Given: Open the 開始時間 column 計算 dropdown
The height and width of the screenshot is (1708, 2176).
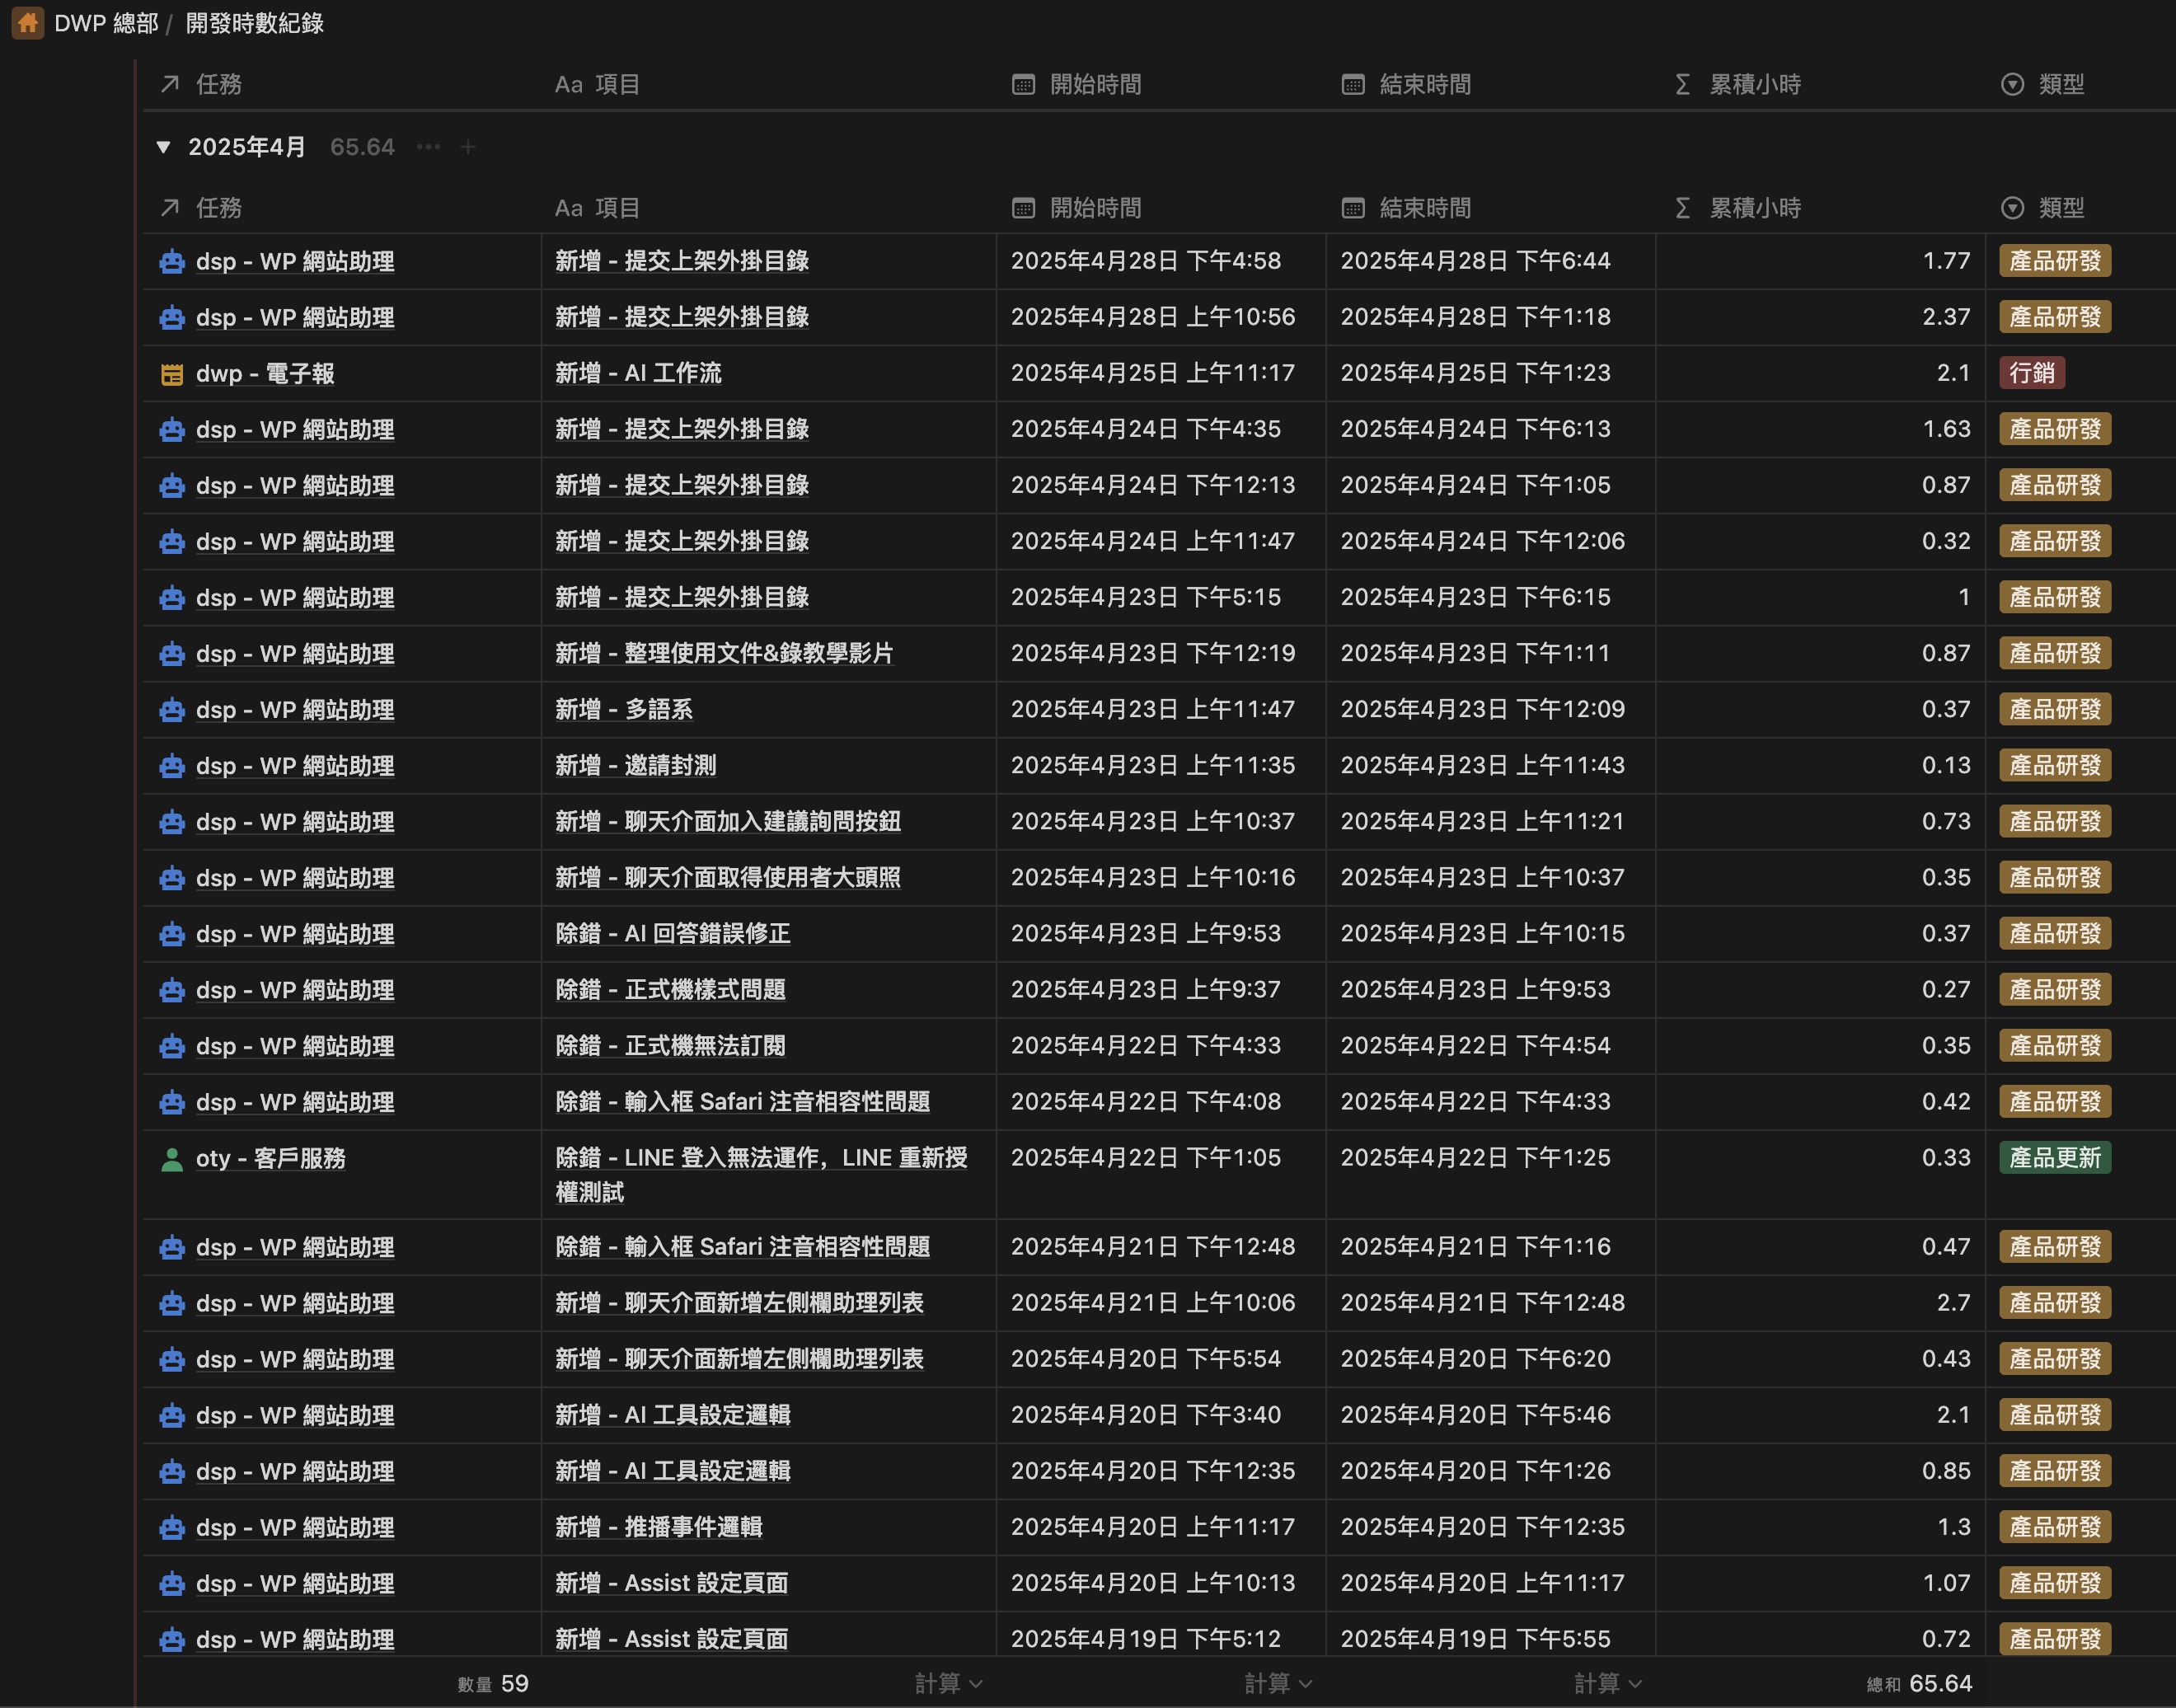Looking at the screenshot, I should pos(1278,1684).
